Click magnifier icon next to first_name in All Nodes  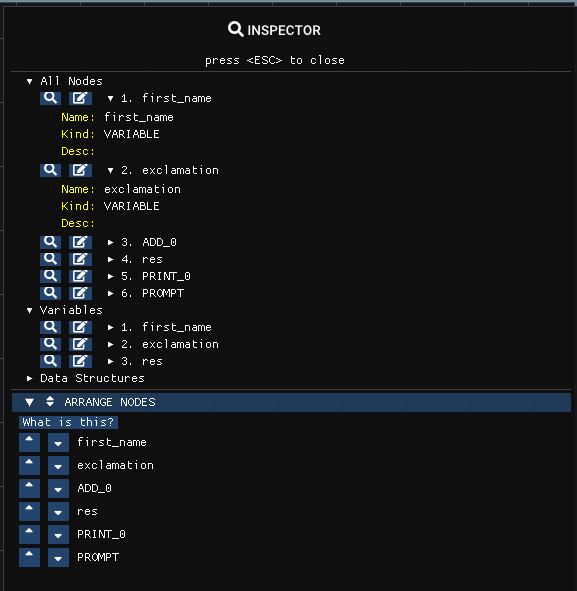tap(50, 98)
